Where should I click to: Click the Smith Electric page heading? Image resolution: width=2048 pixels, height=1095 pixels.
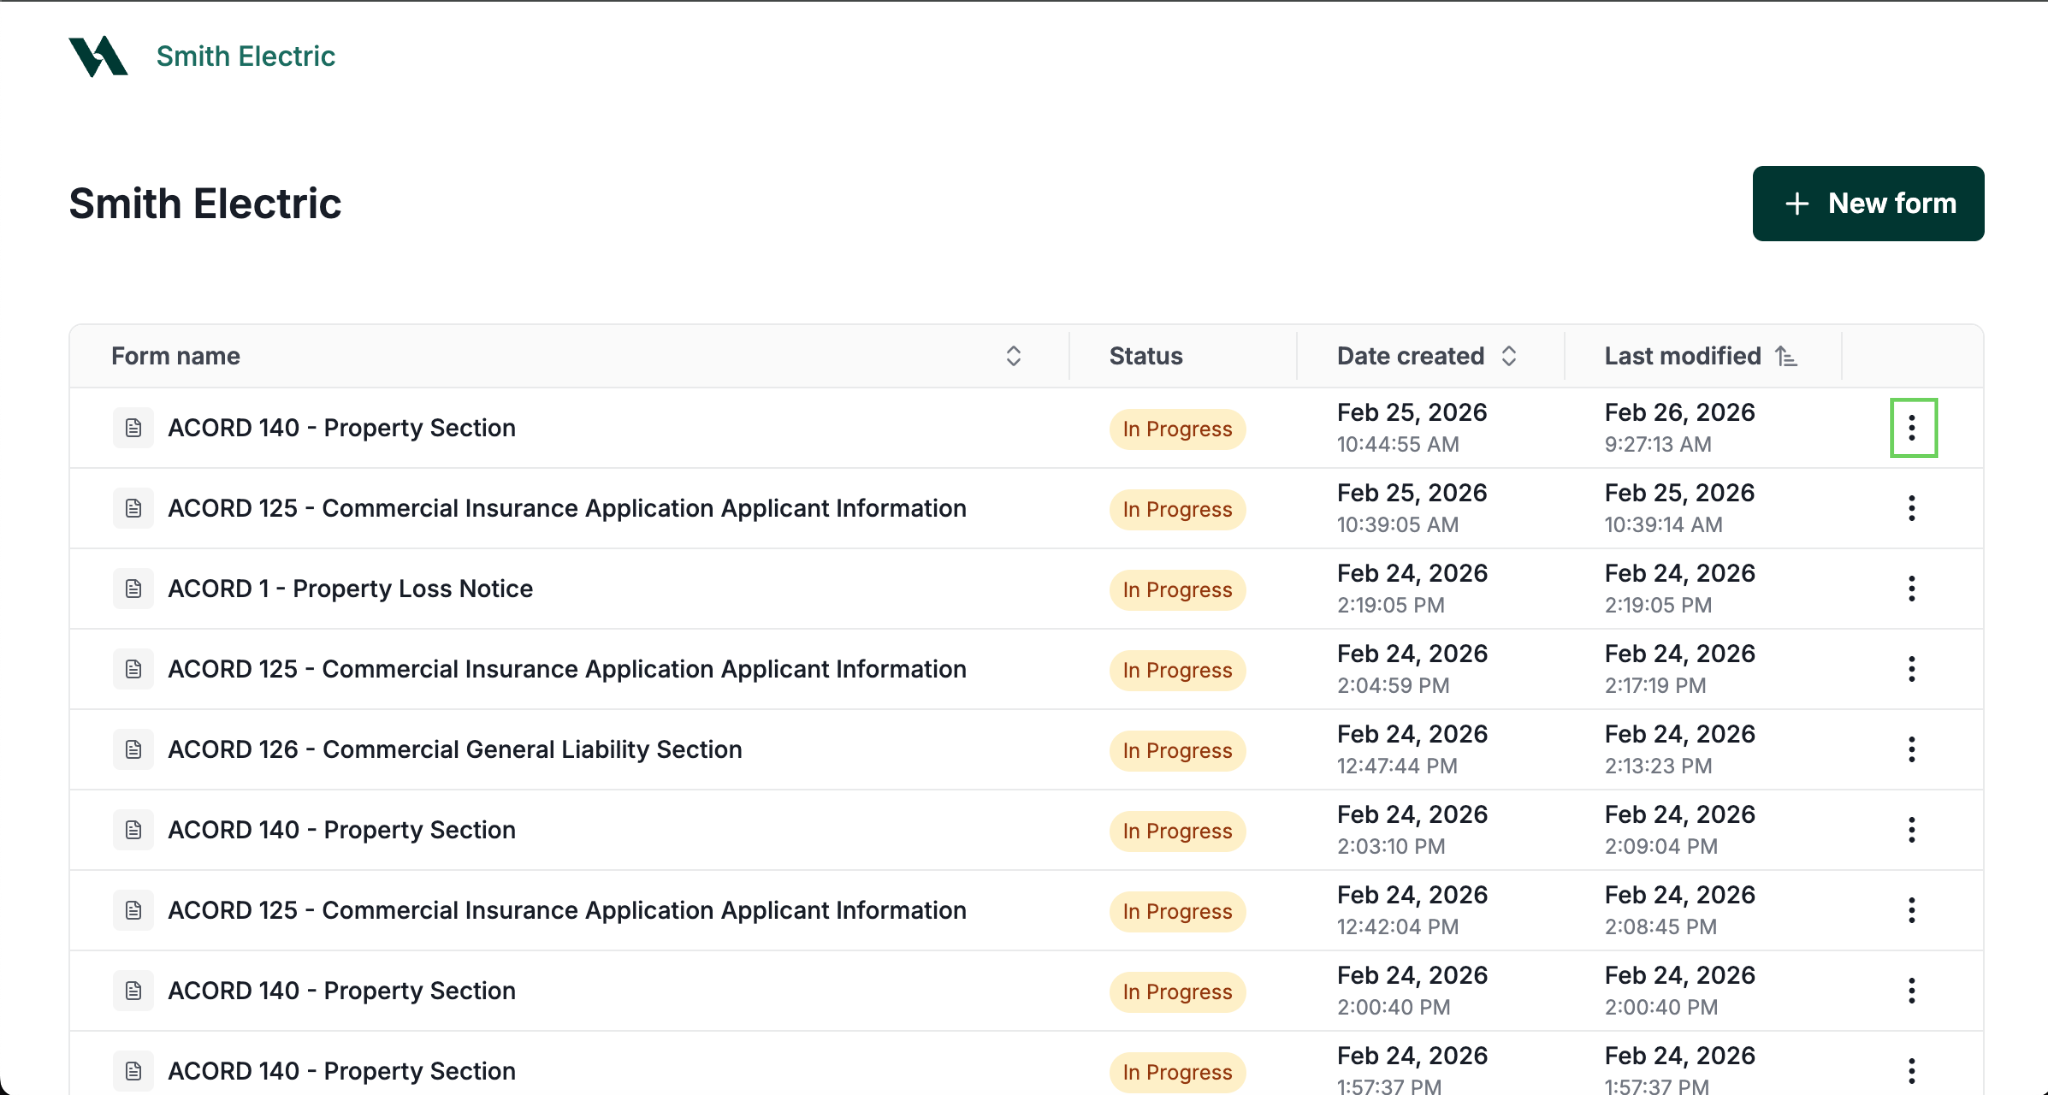tap(205, 204)
